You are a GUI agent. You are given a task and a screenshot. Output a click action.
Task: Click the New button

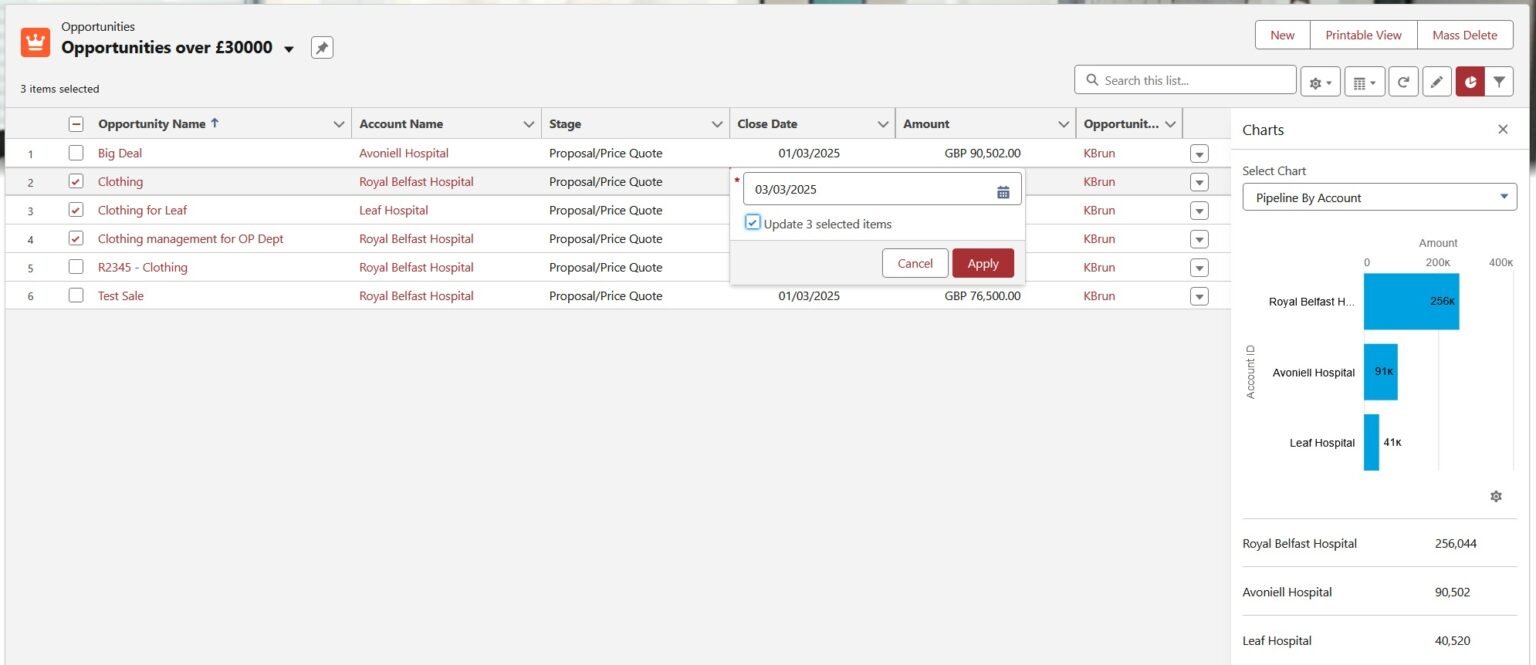[1281, 34]
